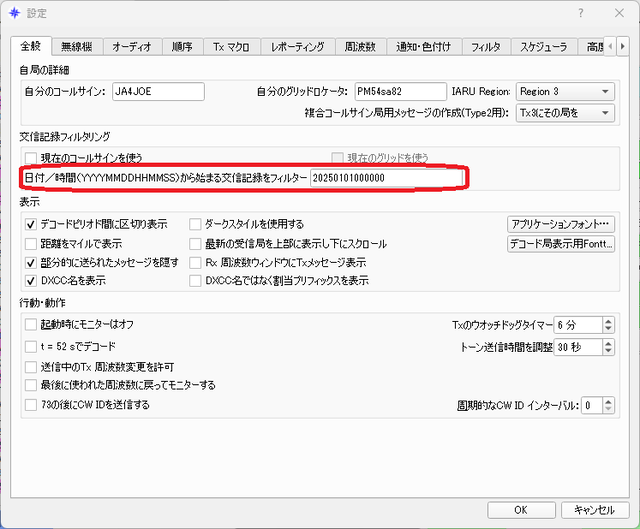Select the 全般 tab

click(31, 46)
